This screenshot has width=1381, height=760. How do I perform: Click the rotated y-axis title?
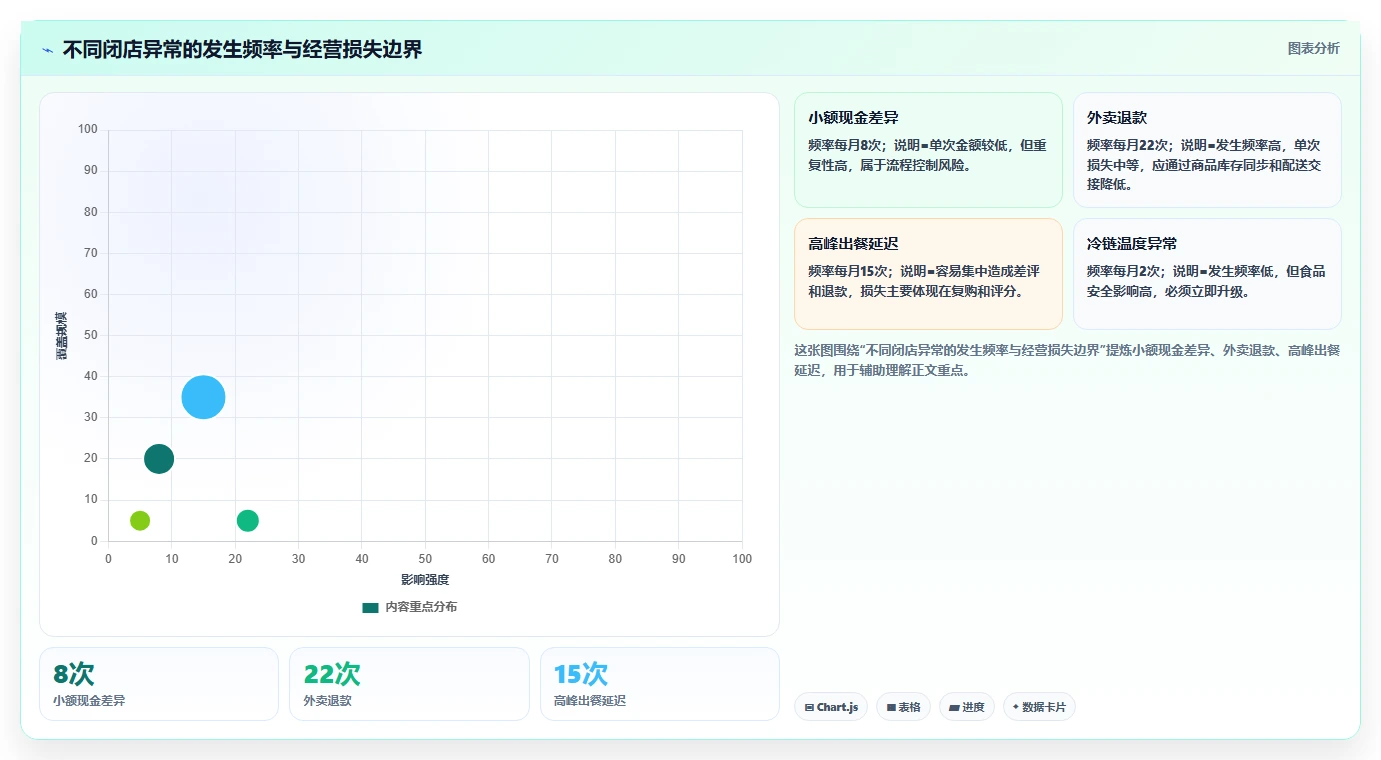[x=62, y=336]
